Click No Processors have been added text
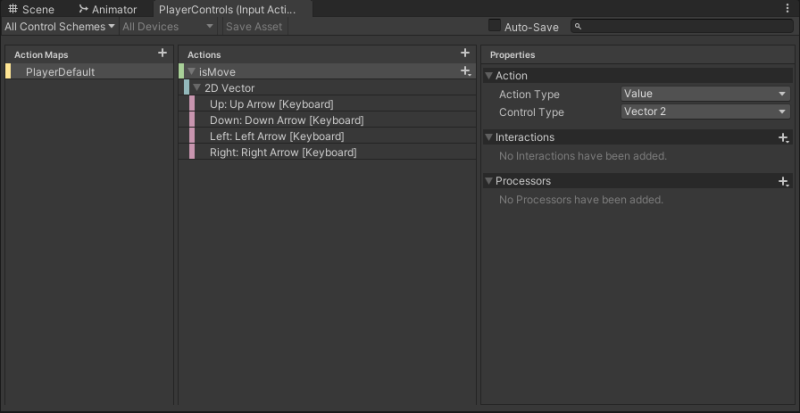This screenshot has height=413, width=800. tap(581, 200)
